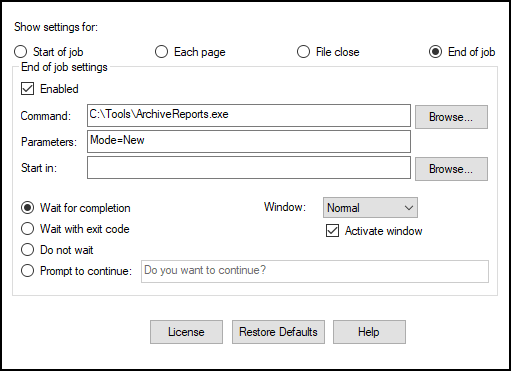Click the End of job settings group title
The width and height of the screenshot is (511, 371).
click(x=64, y=67)
